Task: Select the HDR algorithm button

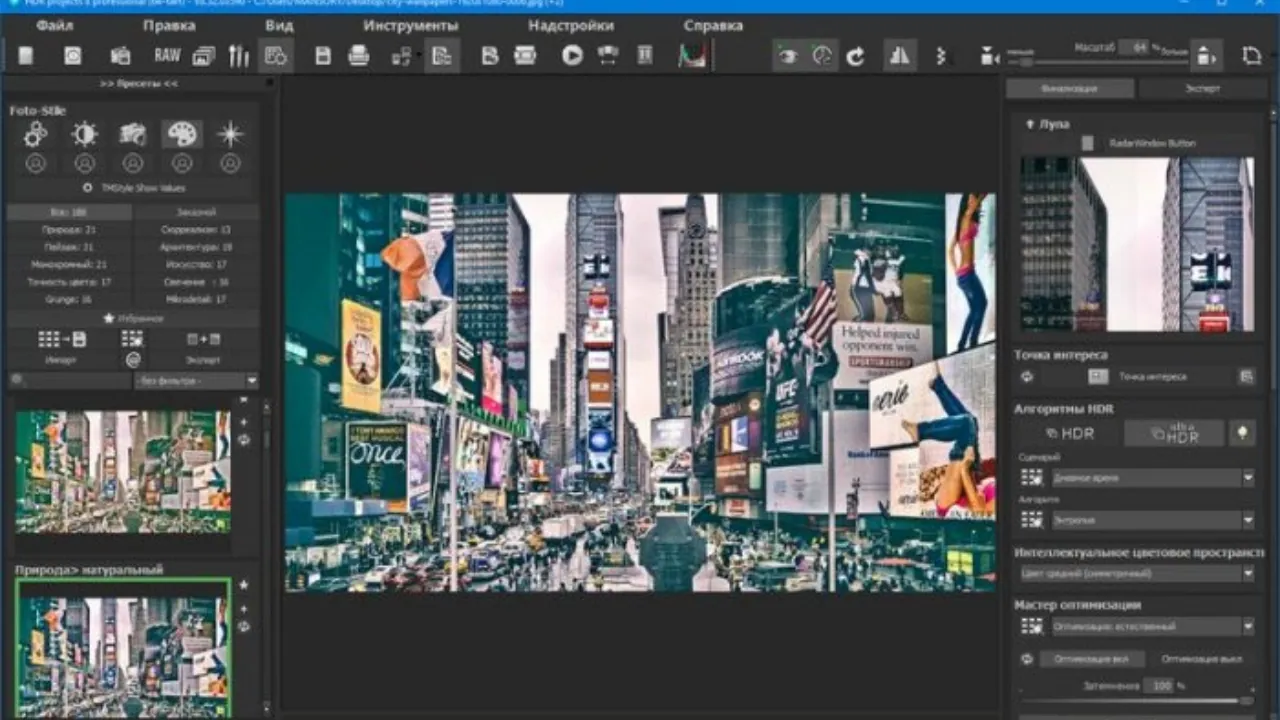Action: coord(1069,433)
